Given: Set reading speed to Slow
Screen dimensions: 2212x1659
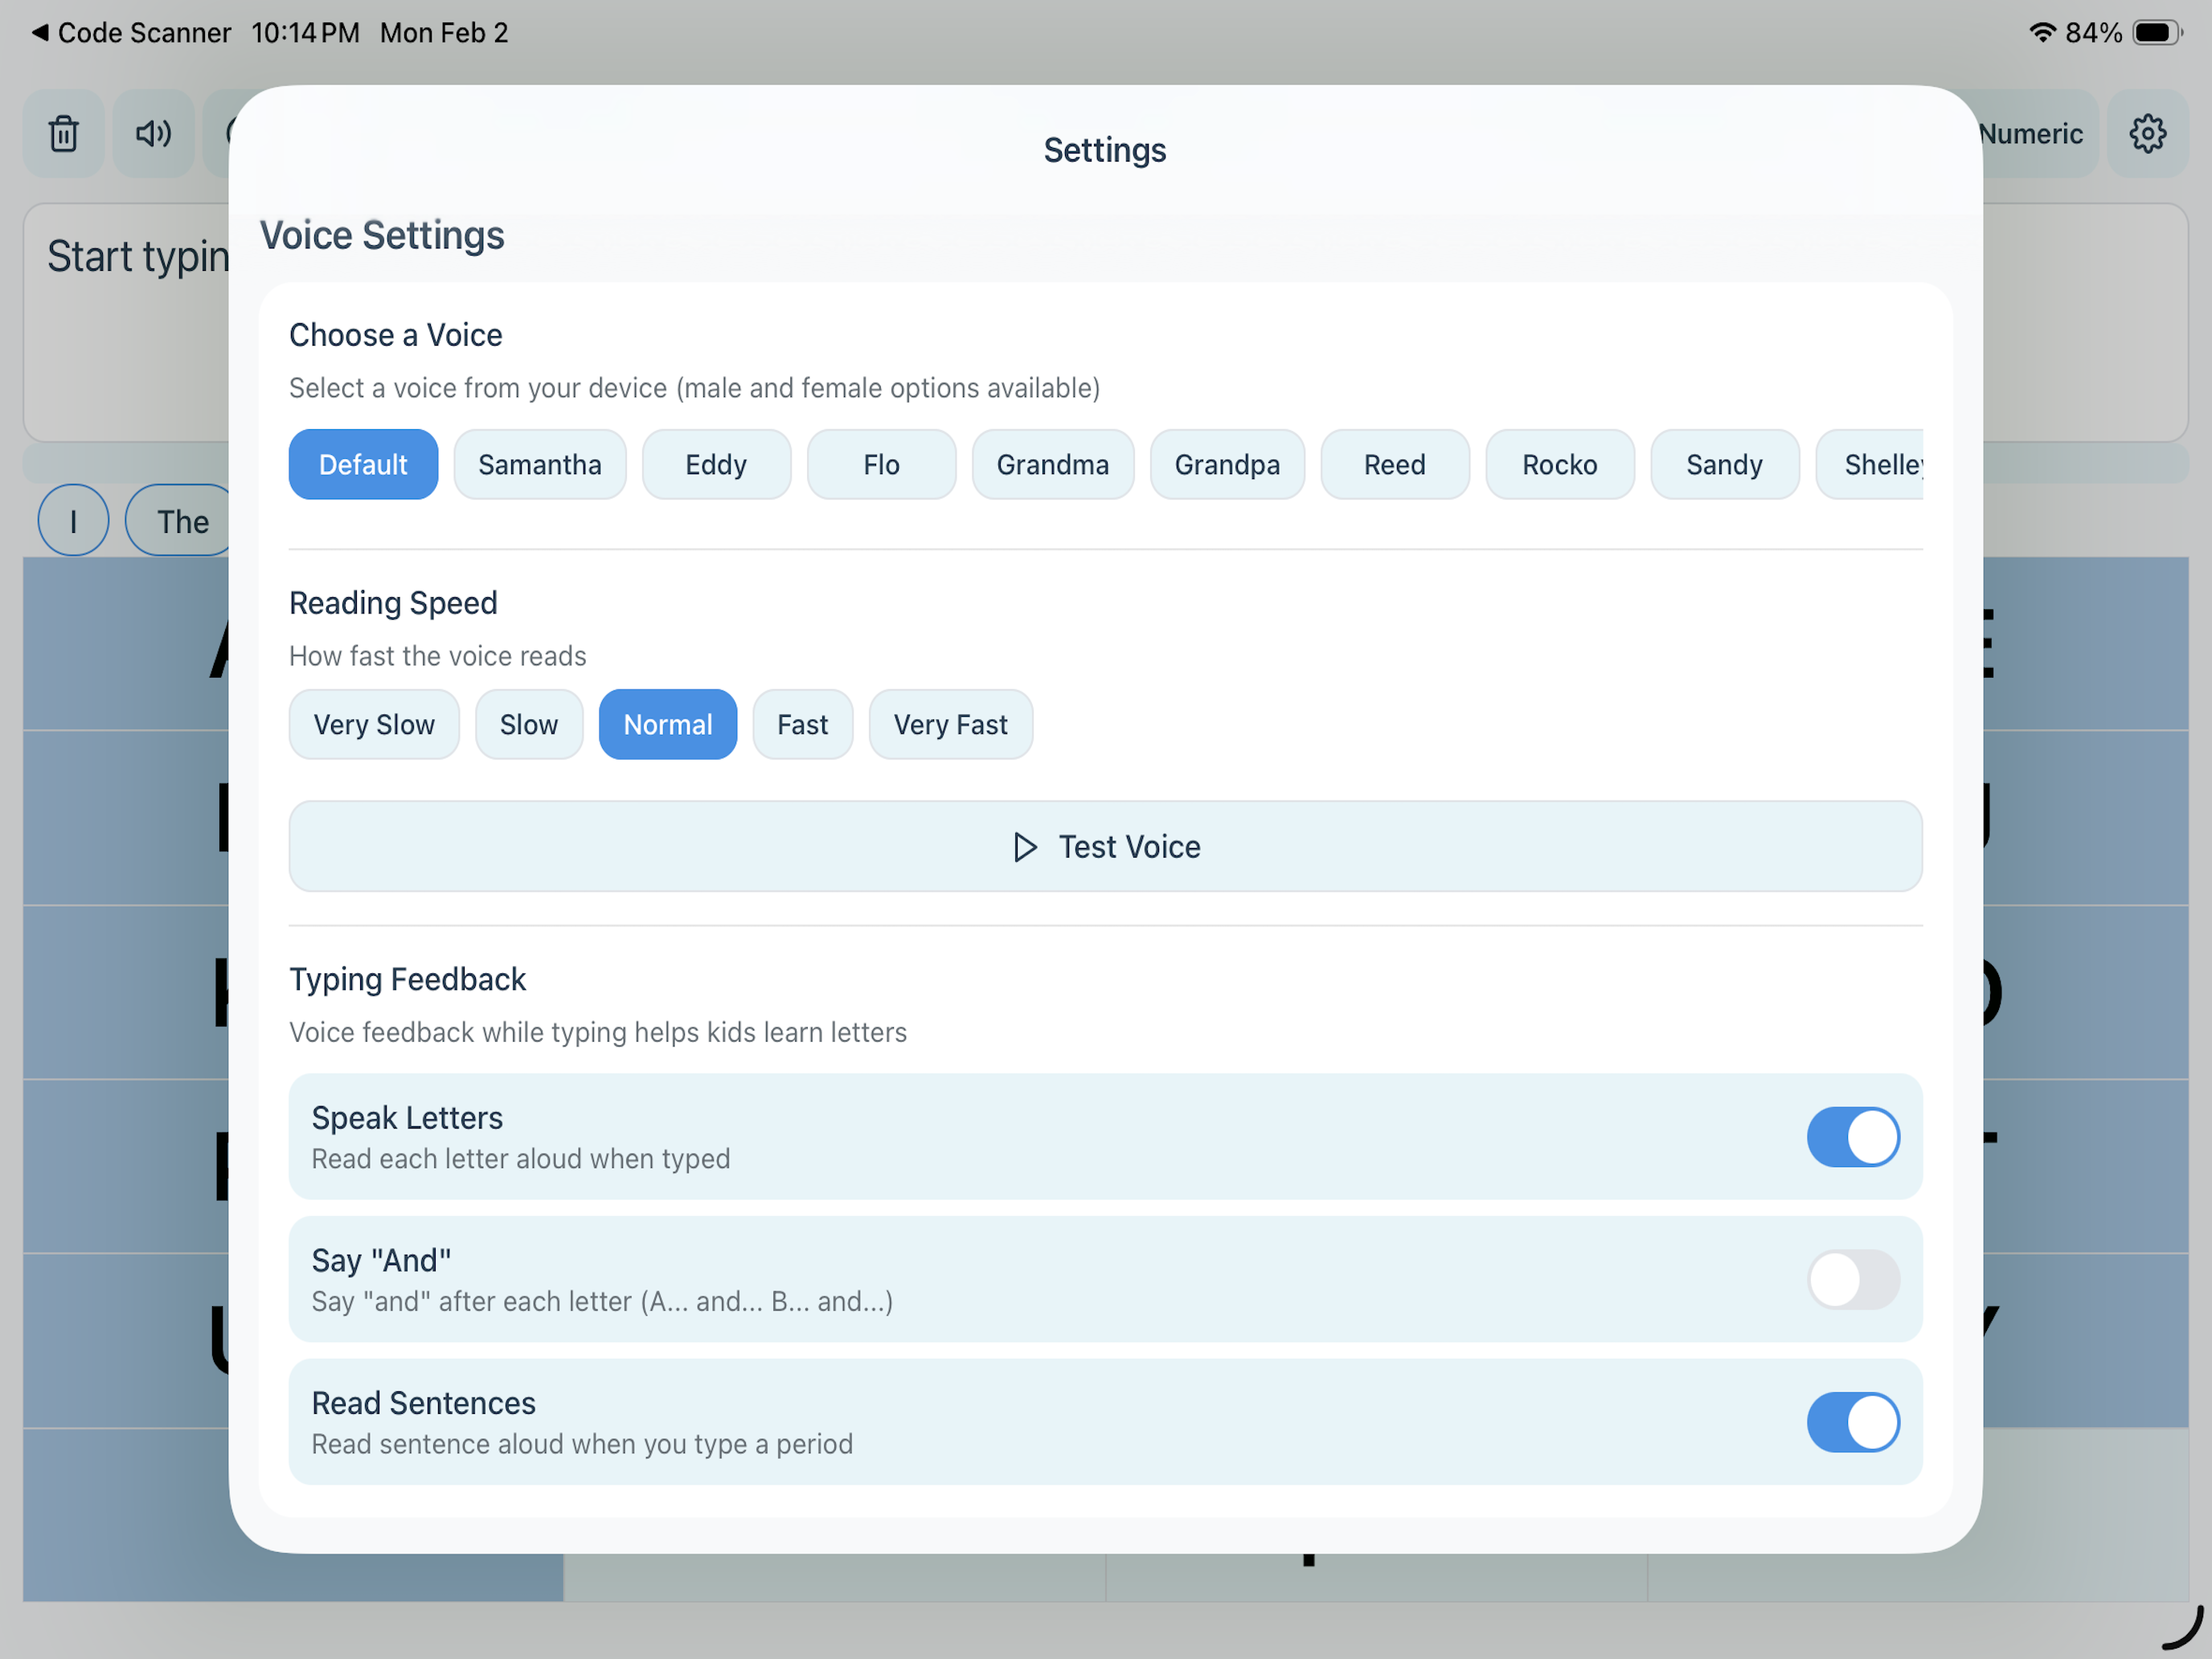Looking at the screenshot, I should [x=529, y=725].
